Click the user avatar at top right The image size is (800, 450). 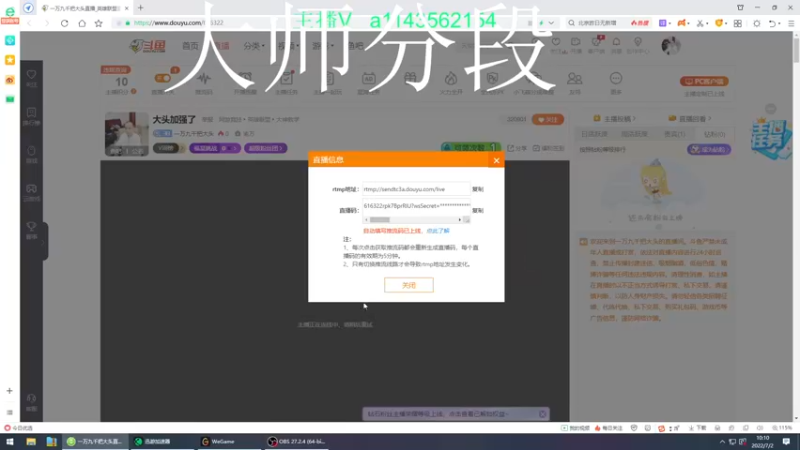click(671, 46)
